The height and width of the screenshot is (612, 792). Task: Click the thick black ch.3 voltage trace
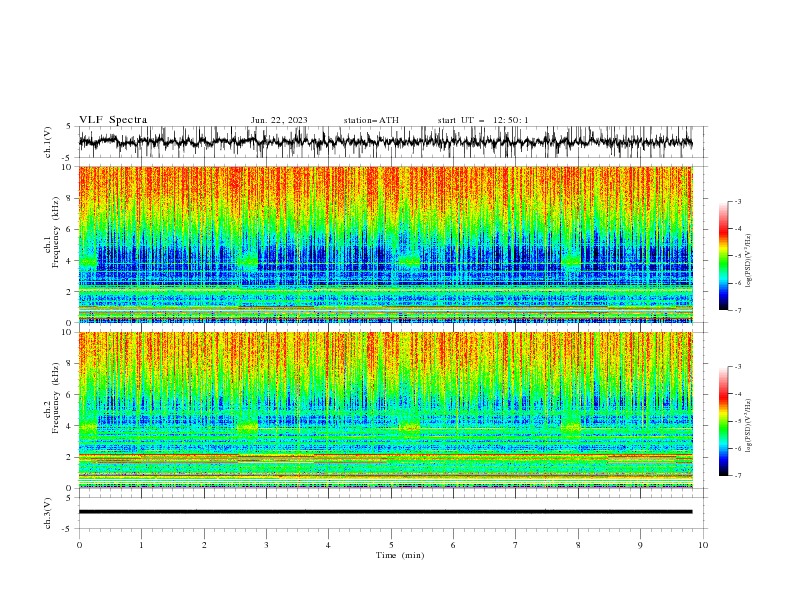pyautogui.click(x=385, y=512)
